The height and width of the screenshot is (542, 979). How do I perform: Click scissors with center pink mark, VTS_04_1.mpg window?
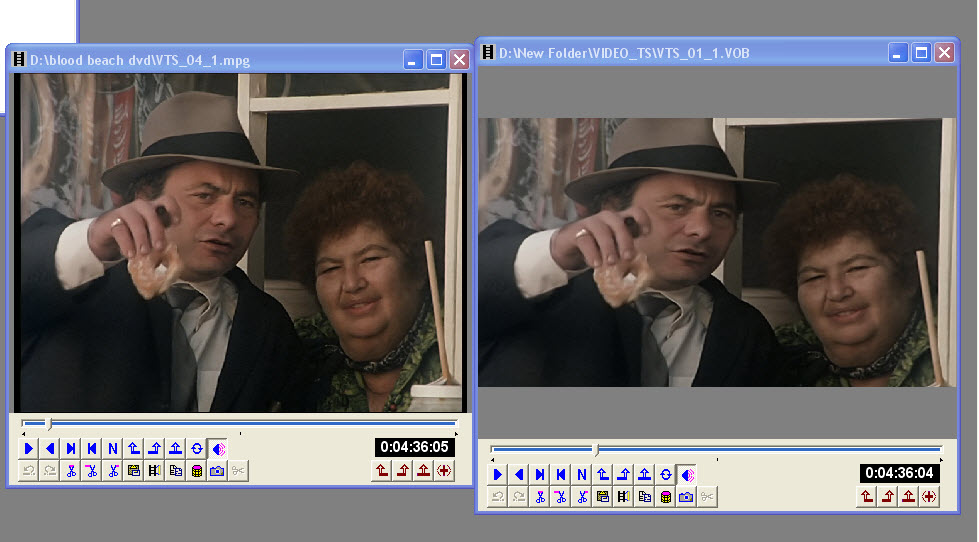coord(71,471)
